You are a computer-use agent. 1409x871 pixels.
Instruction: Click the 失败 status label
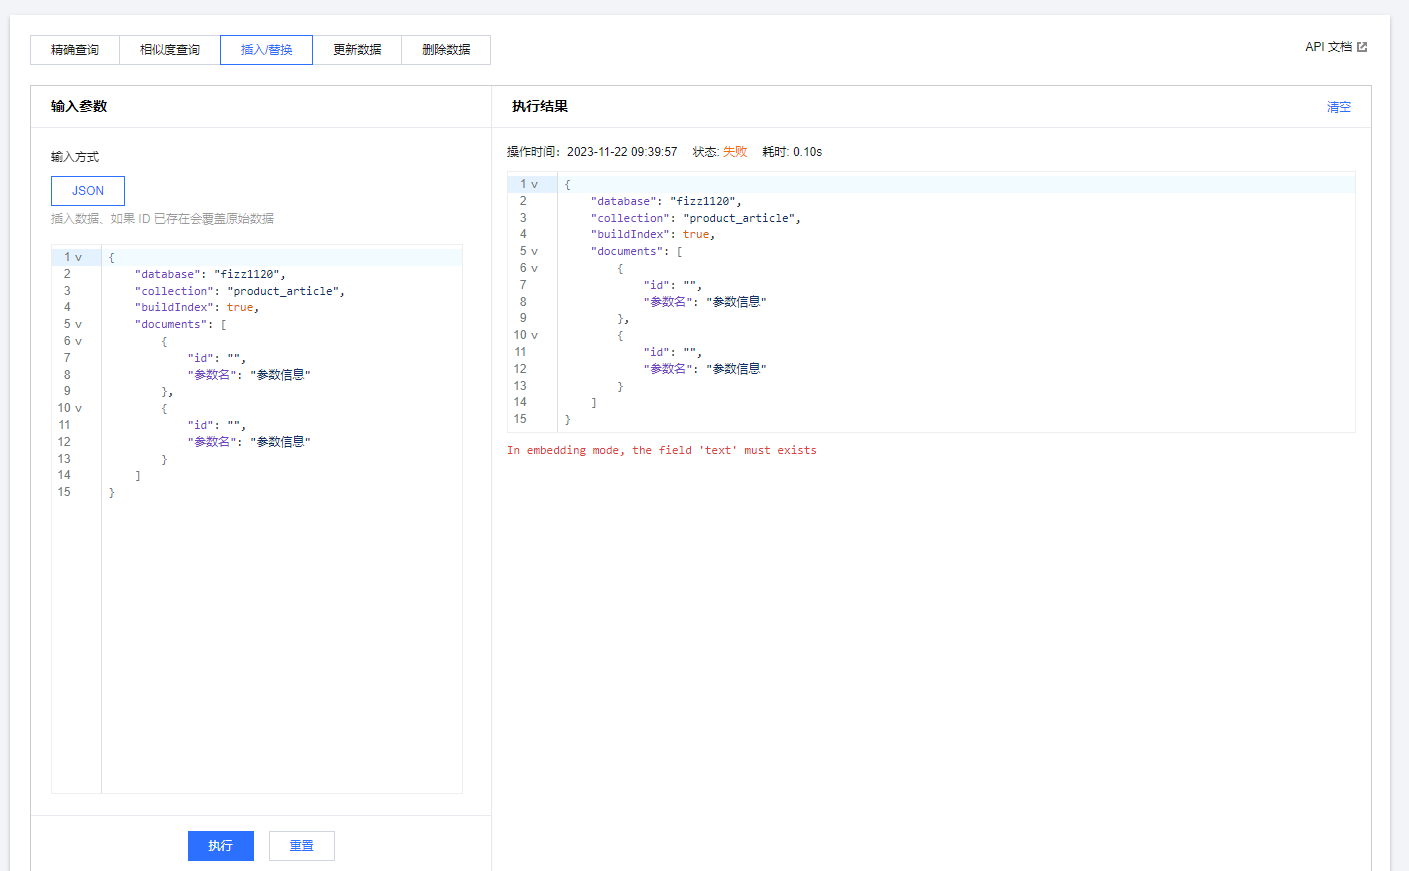(735, 152)
